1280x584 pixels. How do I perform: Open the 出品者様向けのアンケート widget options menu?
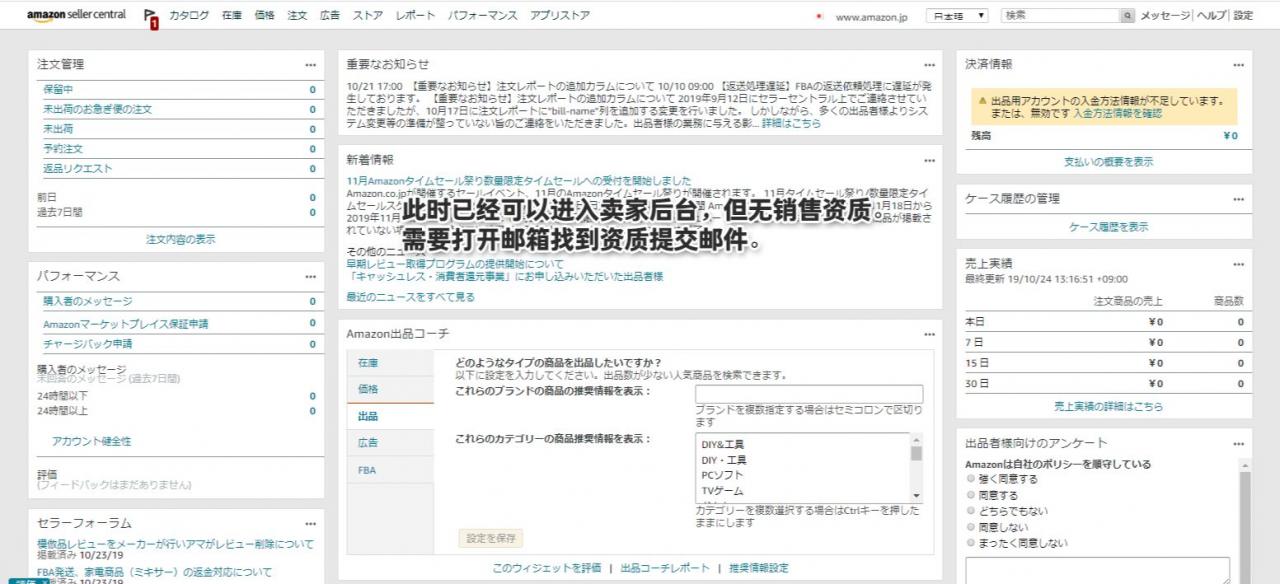point(1239,443)
